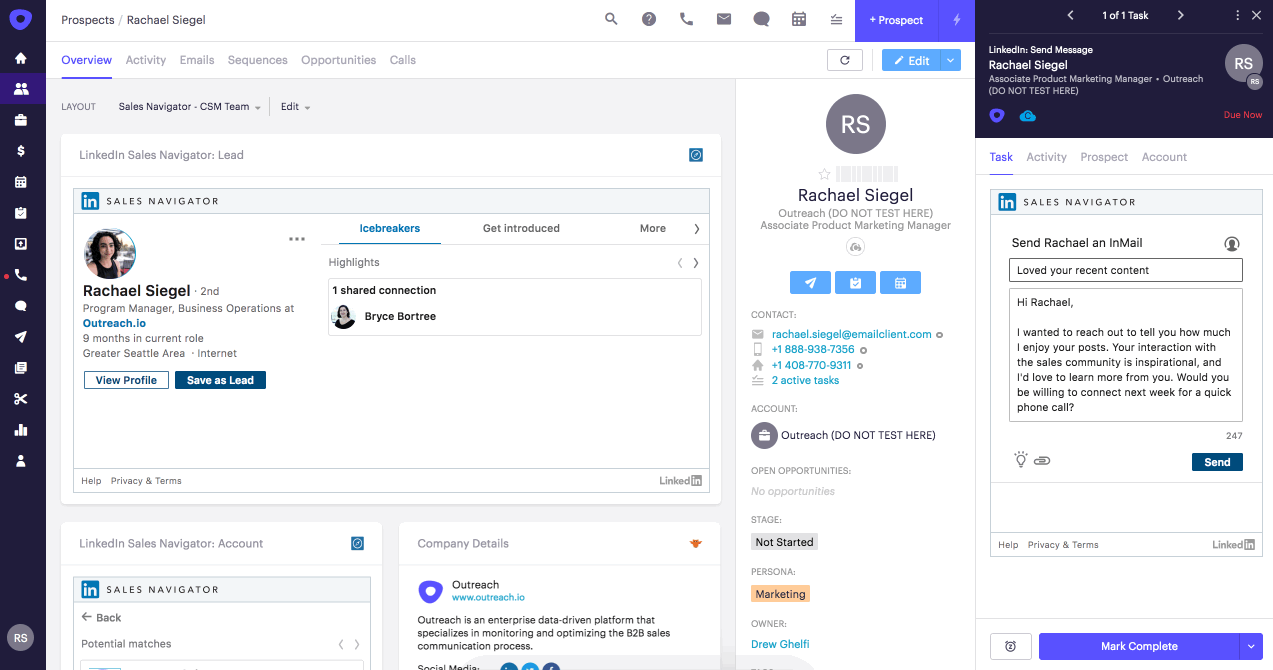Click owner Drew Ghelfi link

(x=780, y=644)
